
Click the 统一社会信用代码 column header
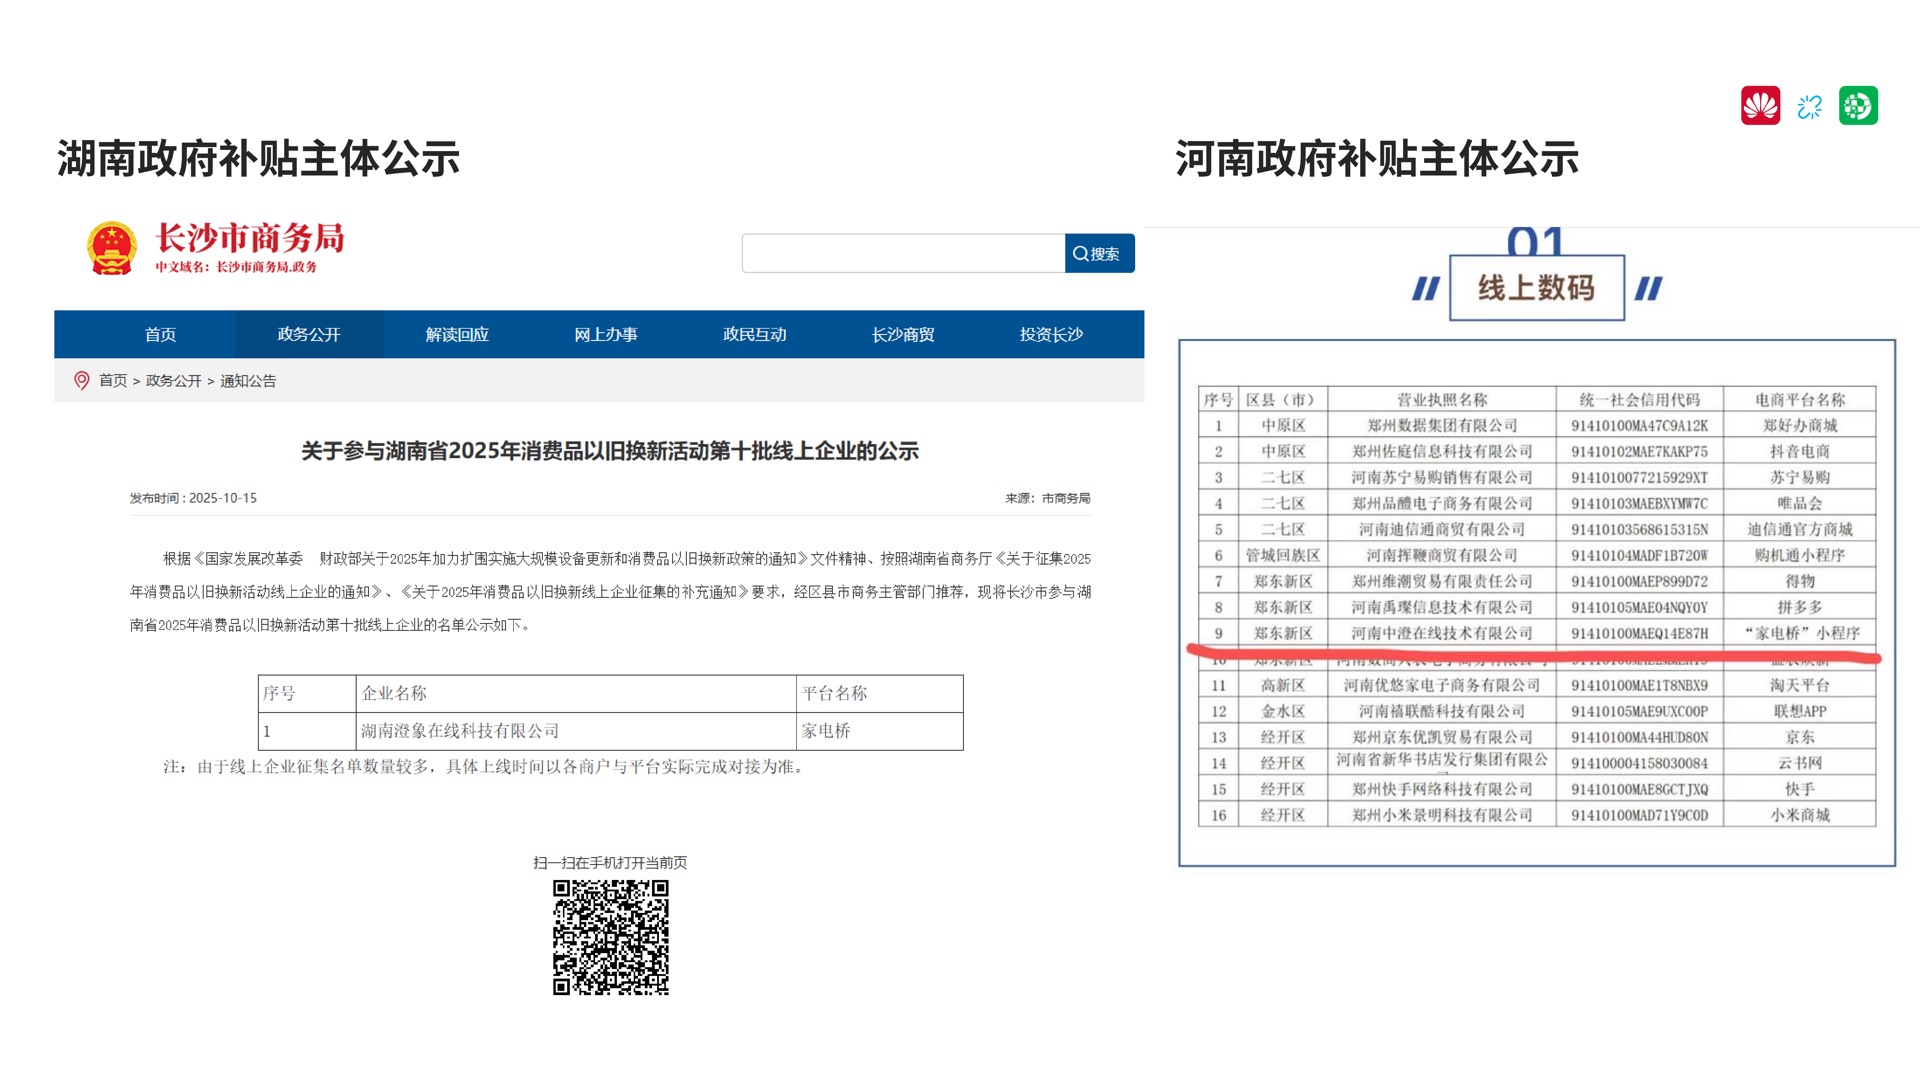tap(1640, 400)
